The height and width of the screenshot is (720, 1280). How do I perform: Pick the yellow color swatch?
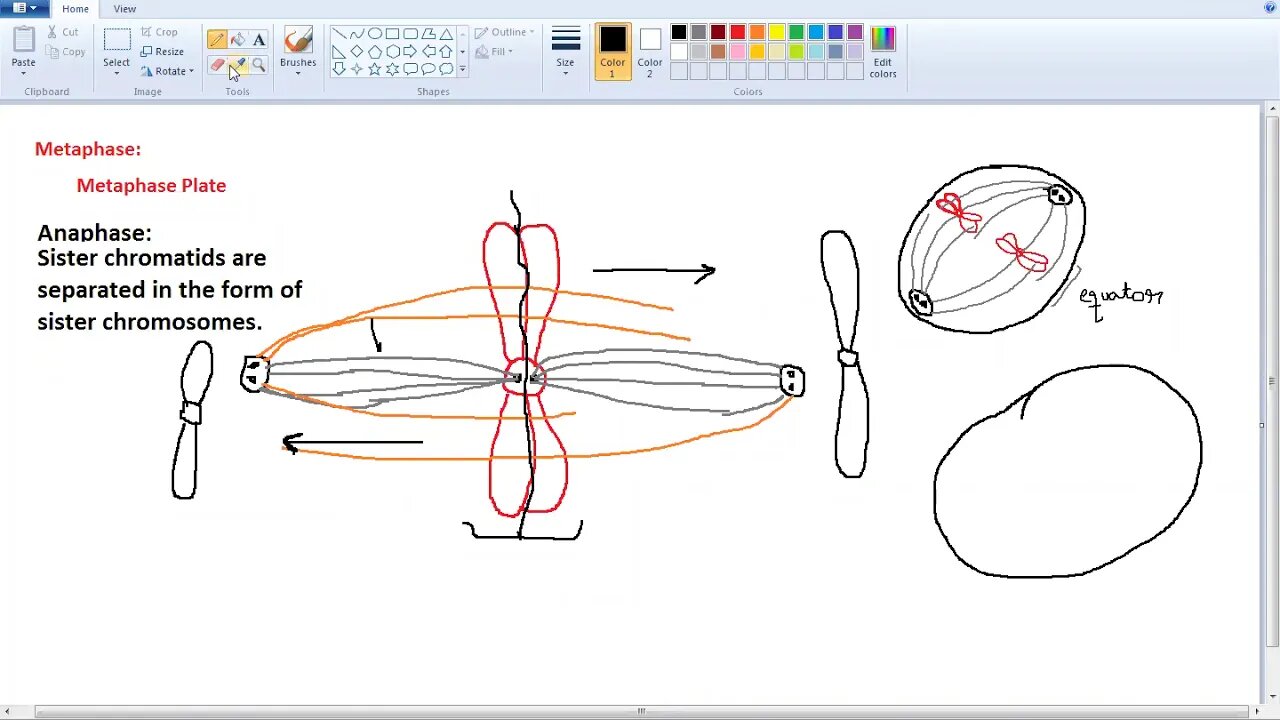(x=777, y=33)
